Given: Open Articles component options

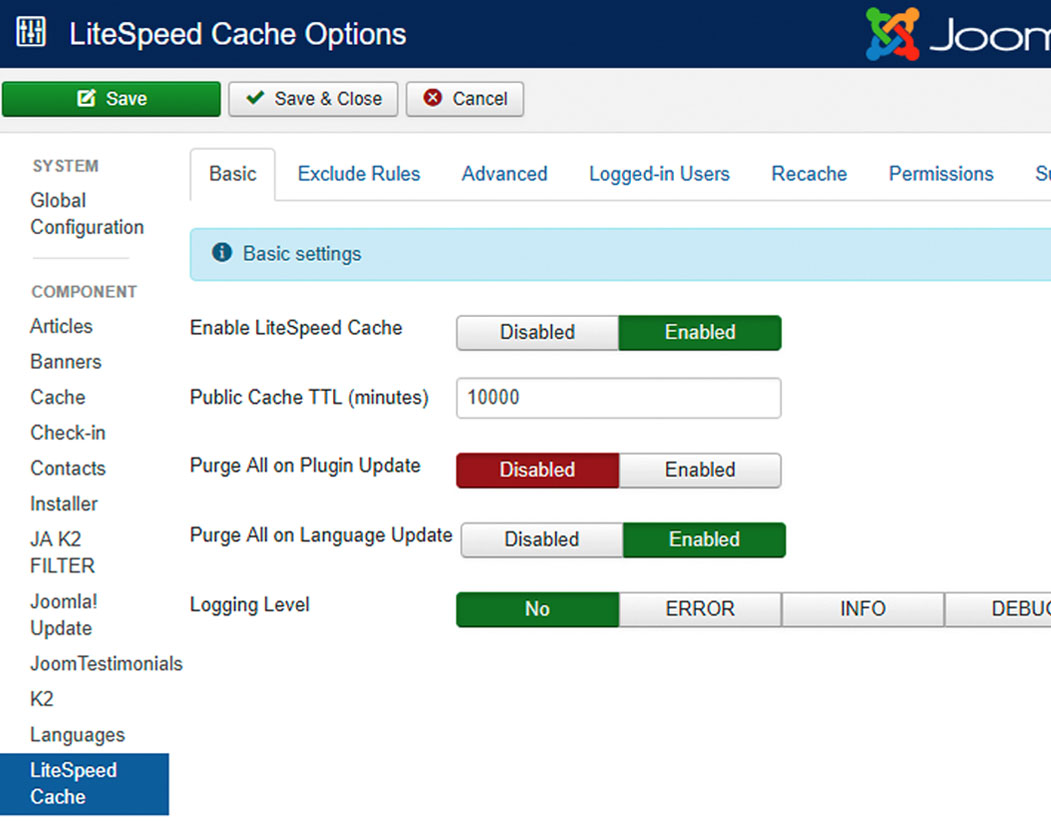Looking at the screenshot, I should 61,326.
